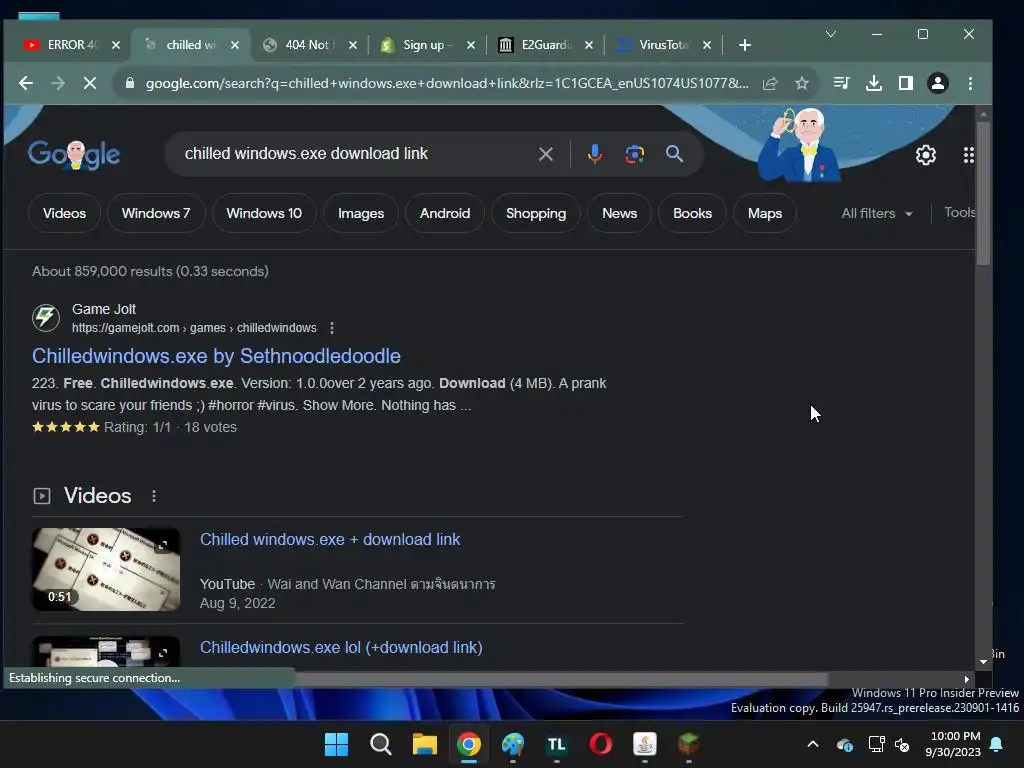Open Opera browser from taskbar
The width and height of the screenshot is (1024, 768).
[x=601, y=744]
